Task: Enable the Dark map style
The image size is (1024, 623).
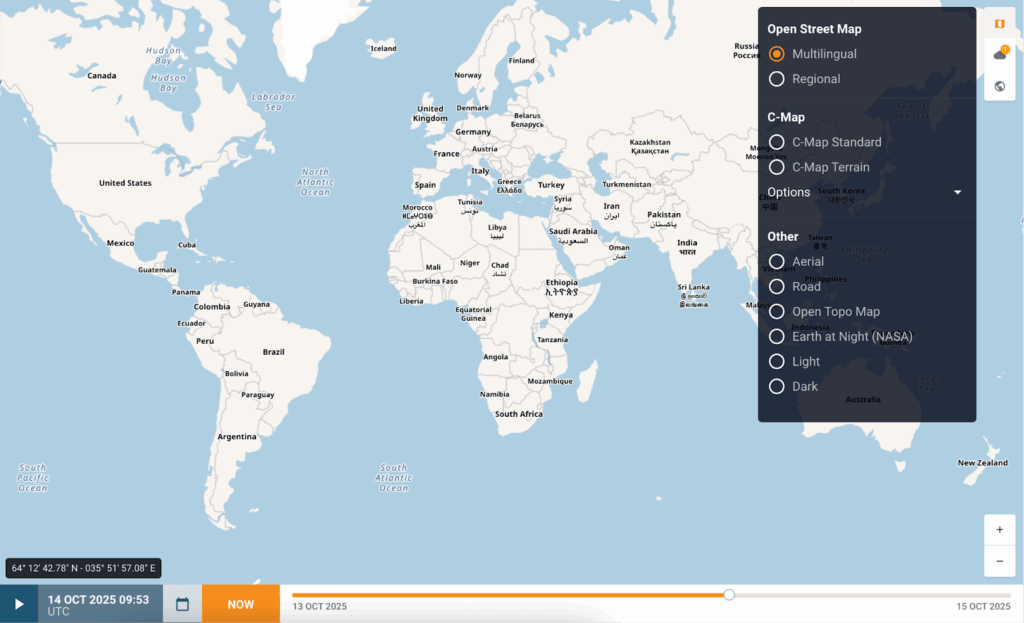Action: click(x=777, y=386)
